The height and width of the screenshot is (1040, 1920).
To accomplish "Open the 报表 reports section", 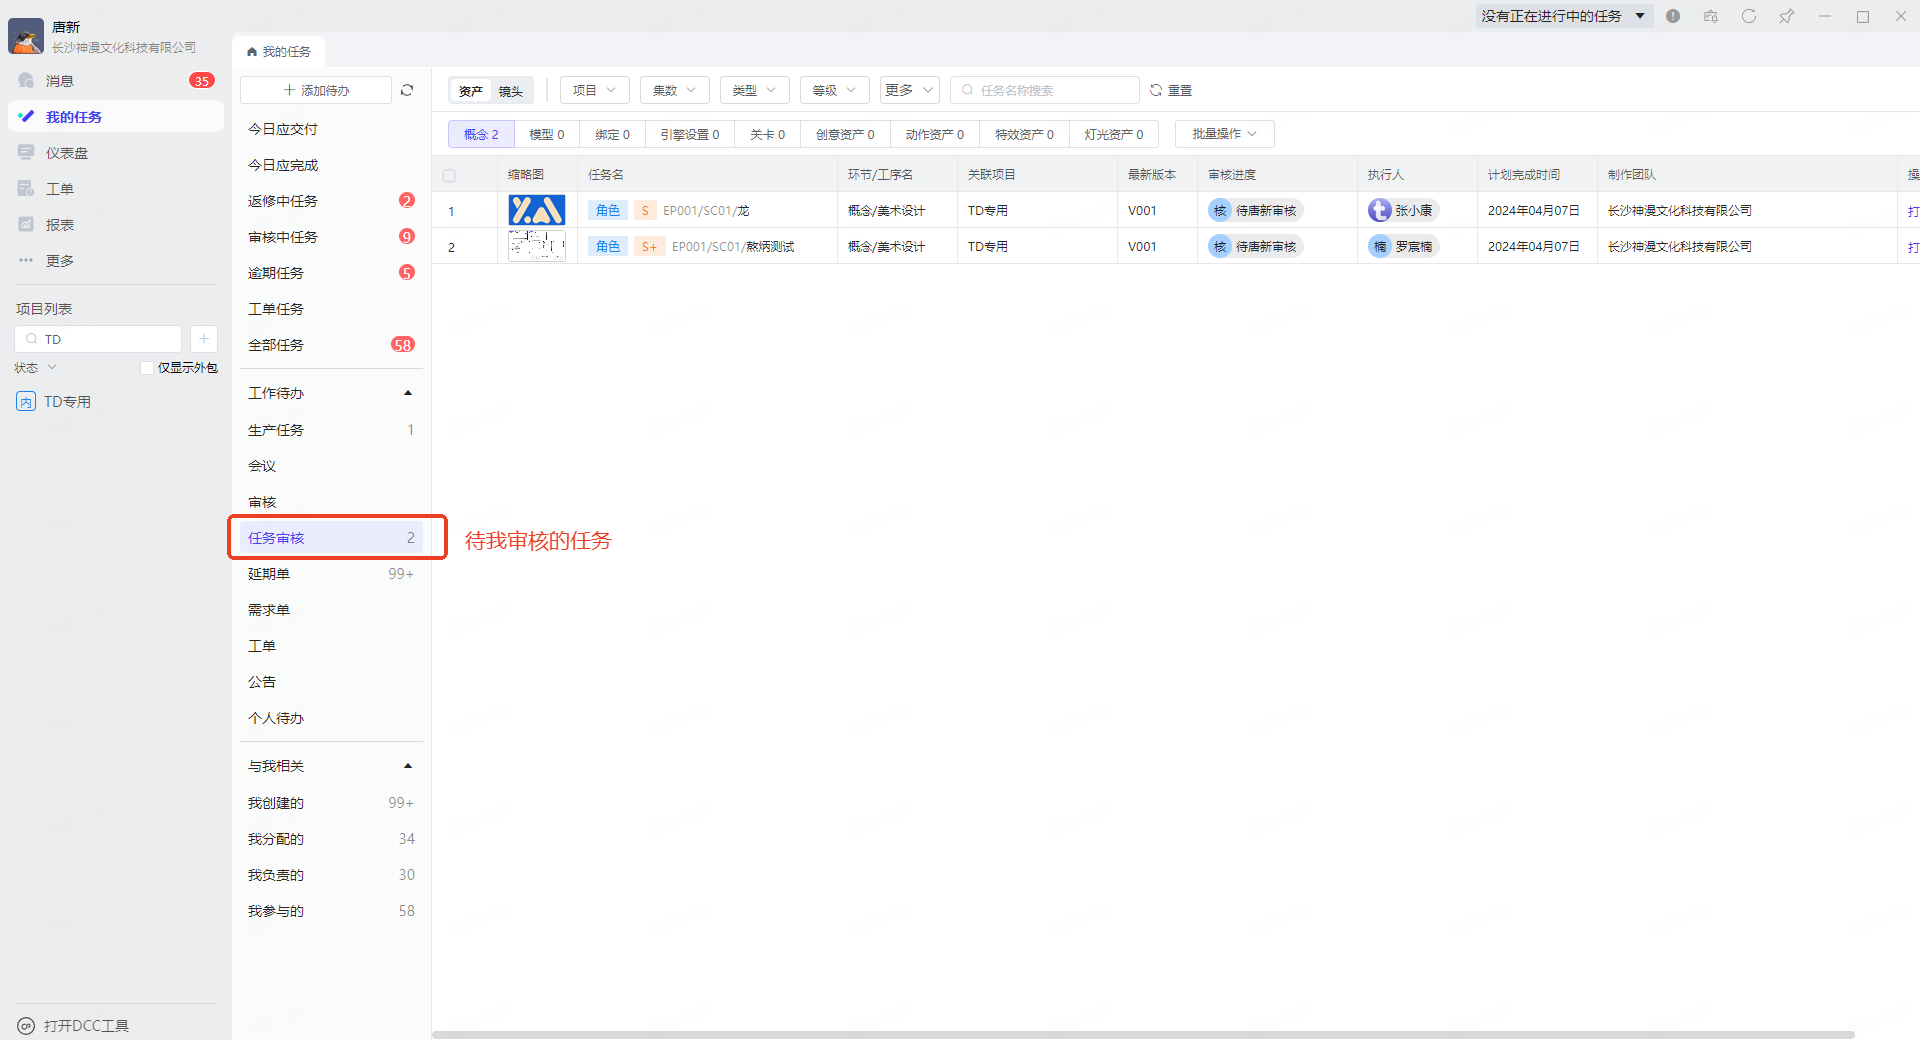I will click(x=60, y=225).
